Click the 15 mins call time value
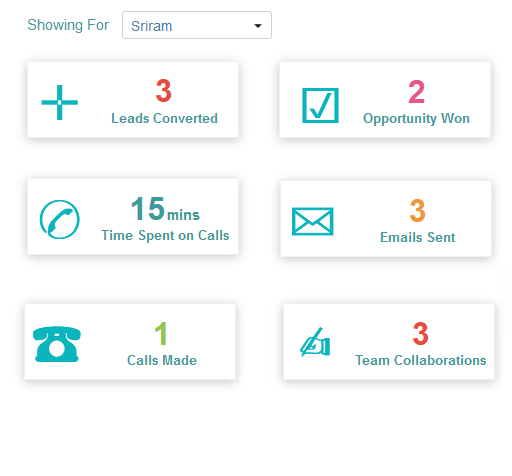Screen dimensions: 512x476 165,209
